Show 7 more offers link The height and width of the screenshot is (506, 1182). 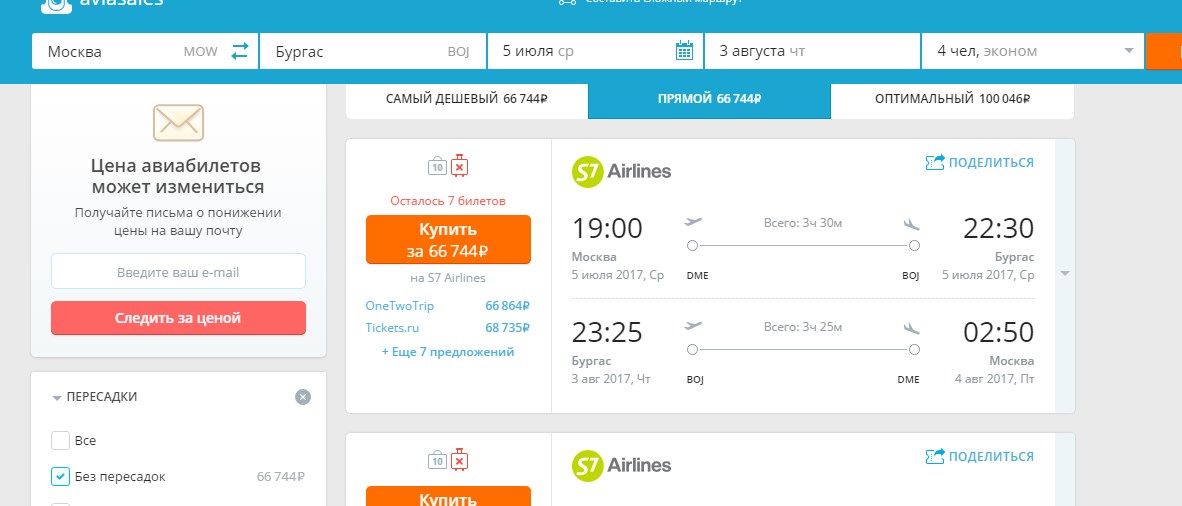tap(448, 351)
